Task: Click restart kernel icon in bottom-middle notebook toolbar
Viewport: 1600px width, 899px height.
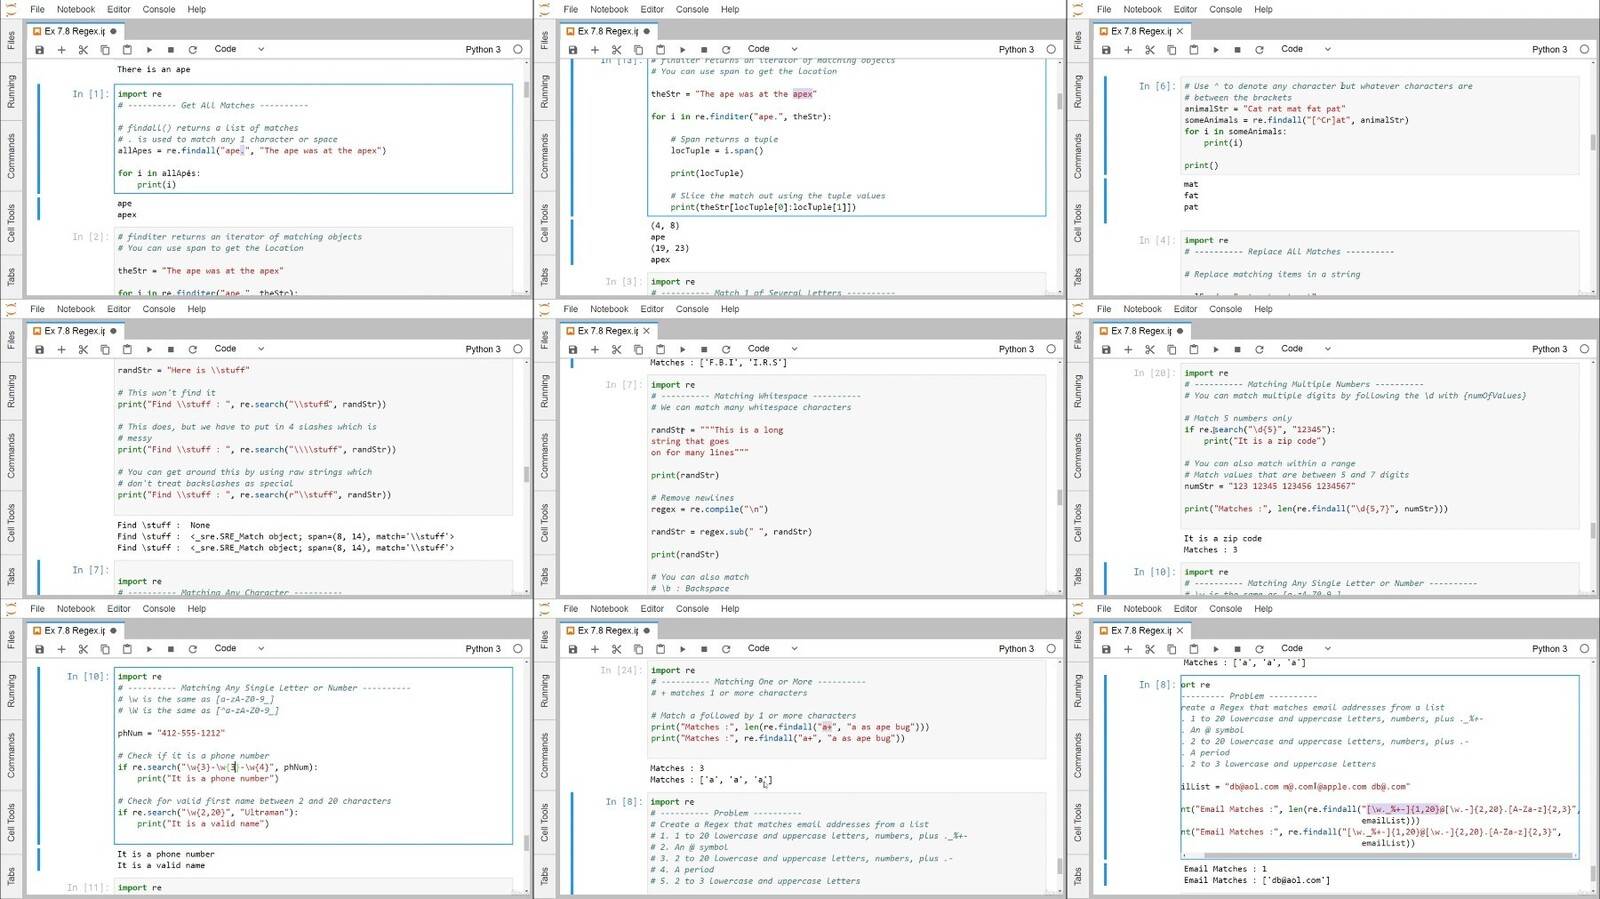Action: point(726,649)
